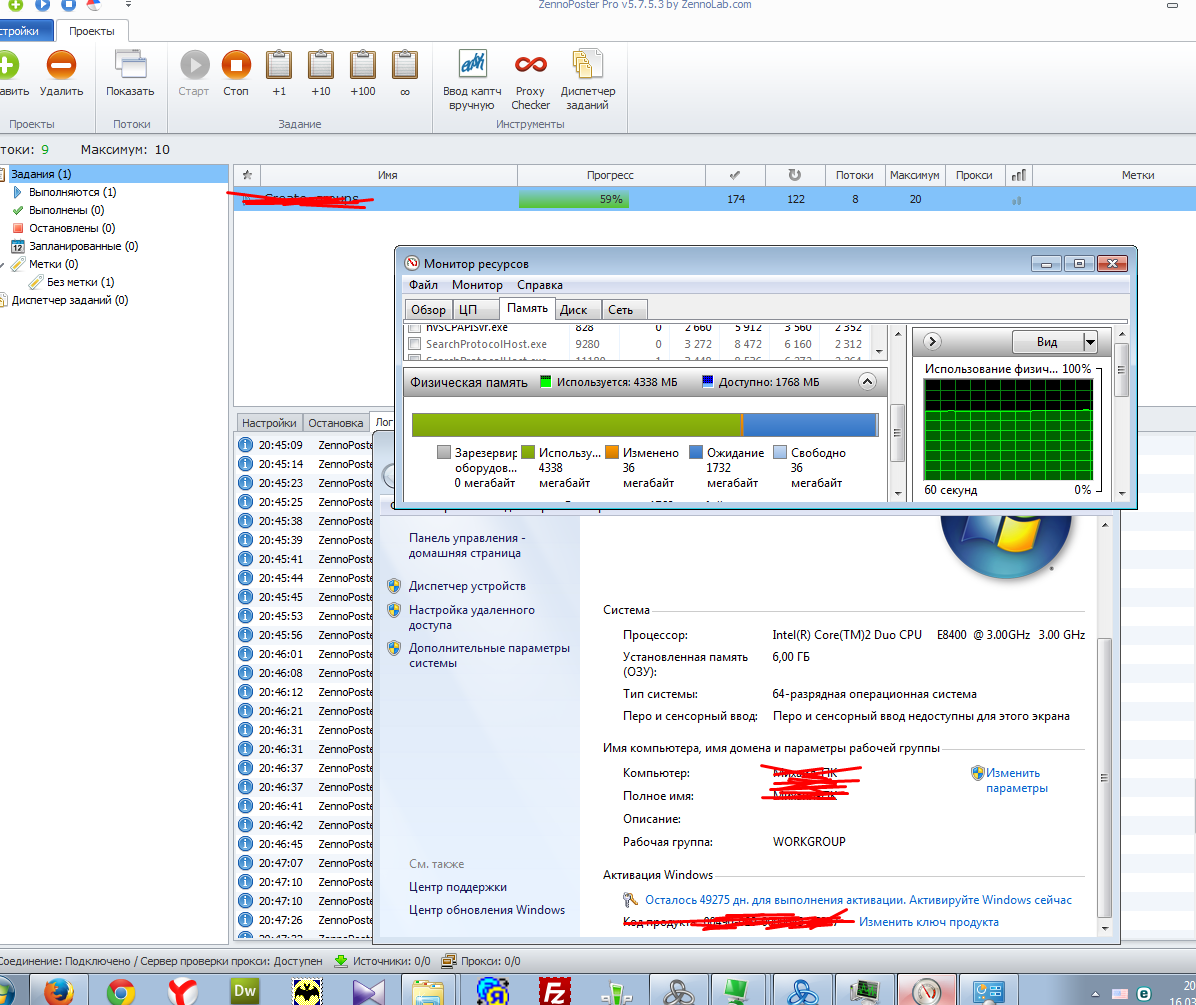
Task: Click the Windows activation days-remaining link
Action: pyautogui.click(x=858, y=900)
